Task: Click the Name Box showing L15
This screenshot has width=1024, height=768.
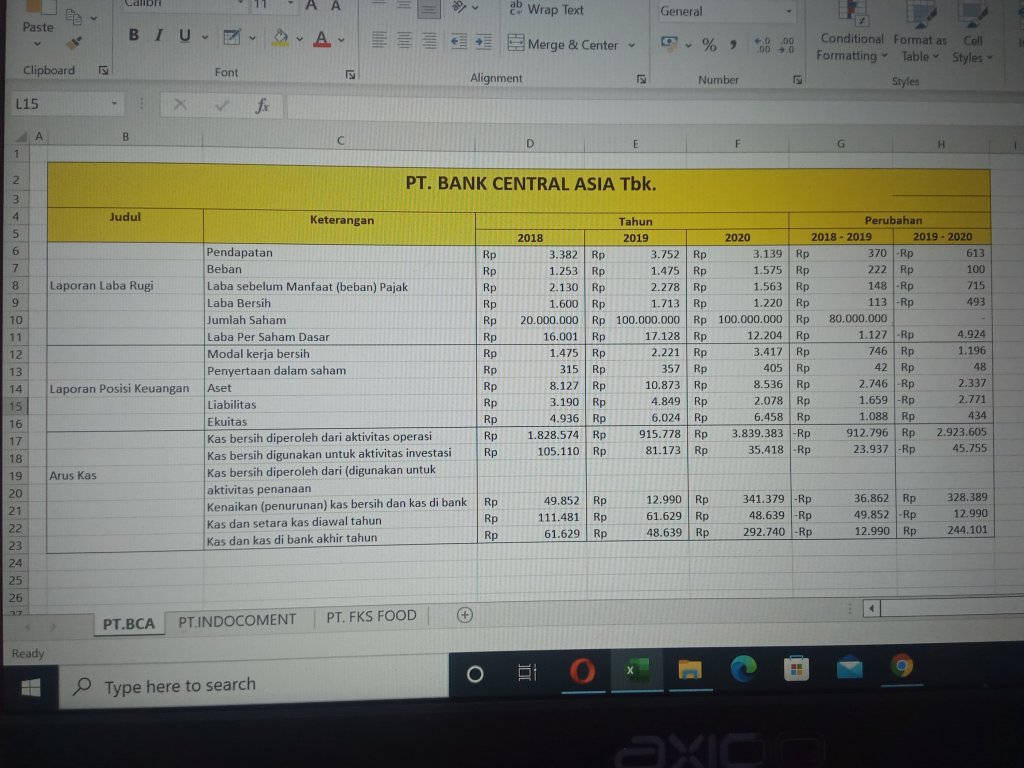Action: 67,104
